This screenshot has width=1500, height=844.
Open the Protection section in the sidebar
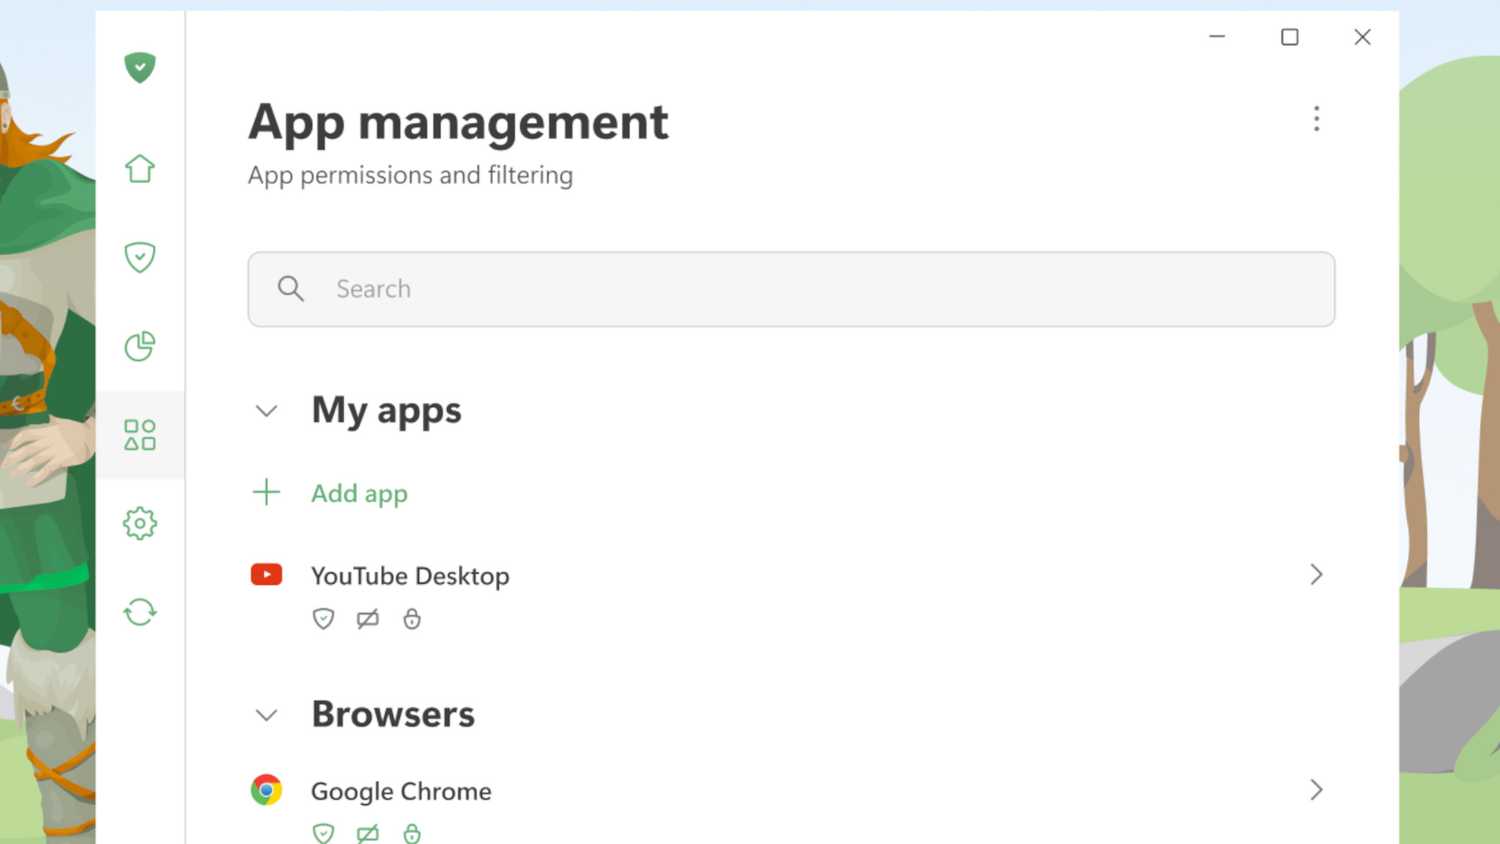[140, 257]
